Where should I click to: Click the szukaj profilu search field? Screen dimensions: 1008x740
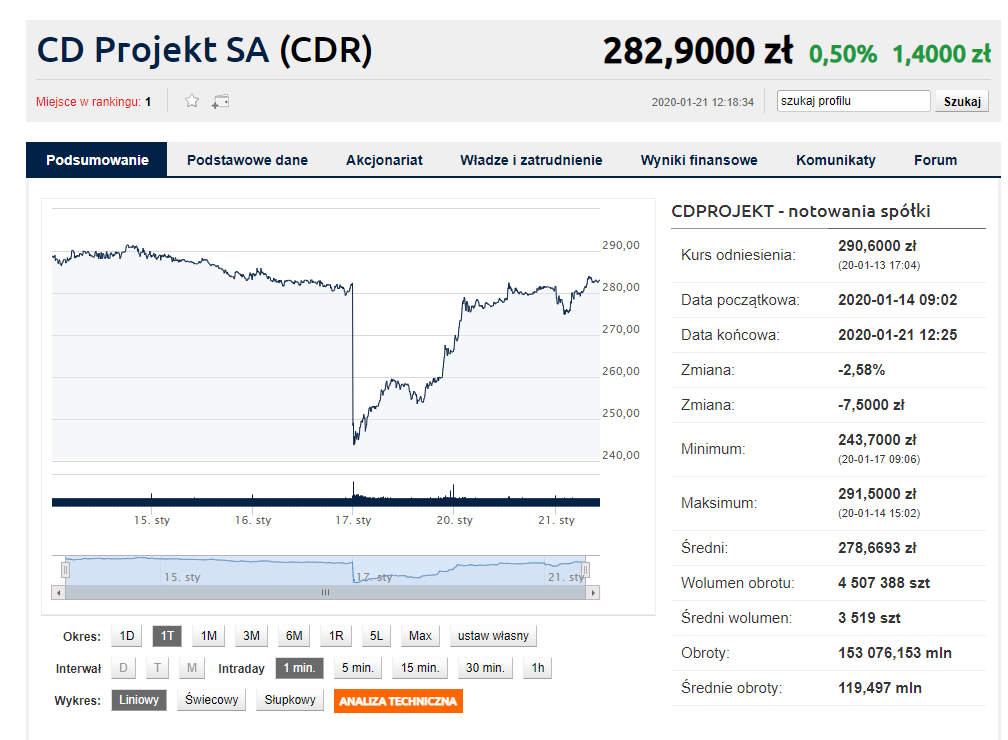click(x=853, y=101)
